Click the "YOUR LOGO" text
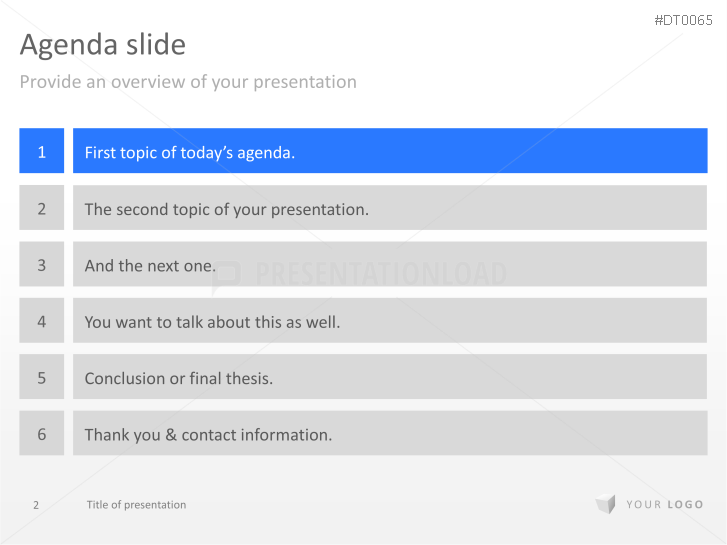Screen dimensions: 727x545 [x=665, y=505]
